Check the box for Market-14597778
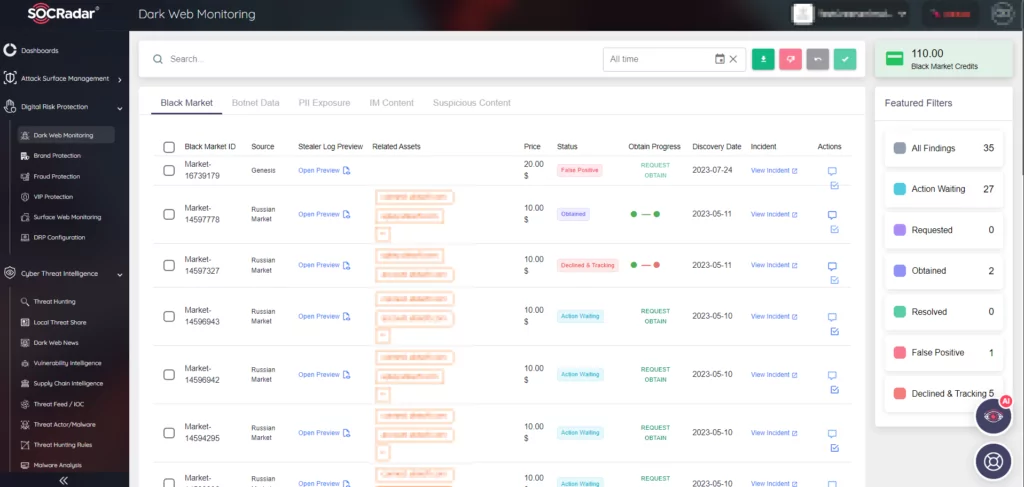 click(x=168, y=214)
